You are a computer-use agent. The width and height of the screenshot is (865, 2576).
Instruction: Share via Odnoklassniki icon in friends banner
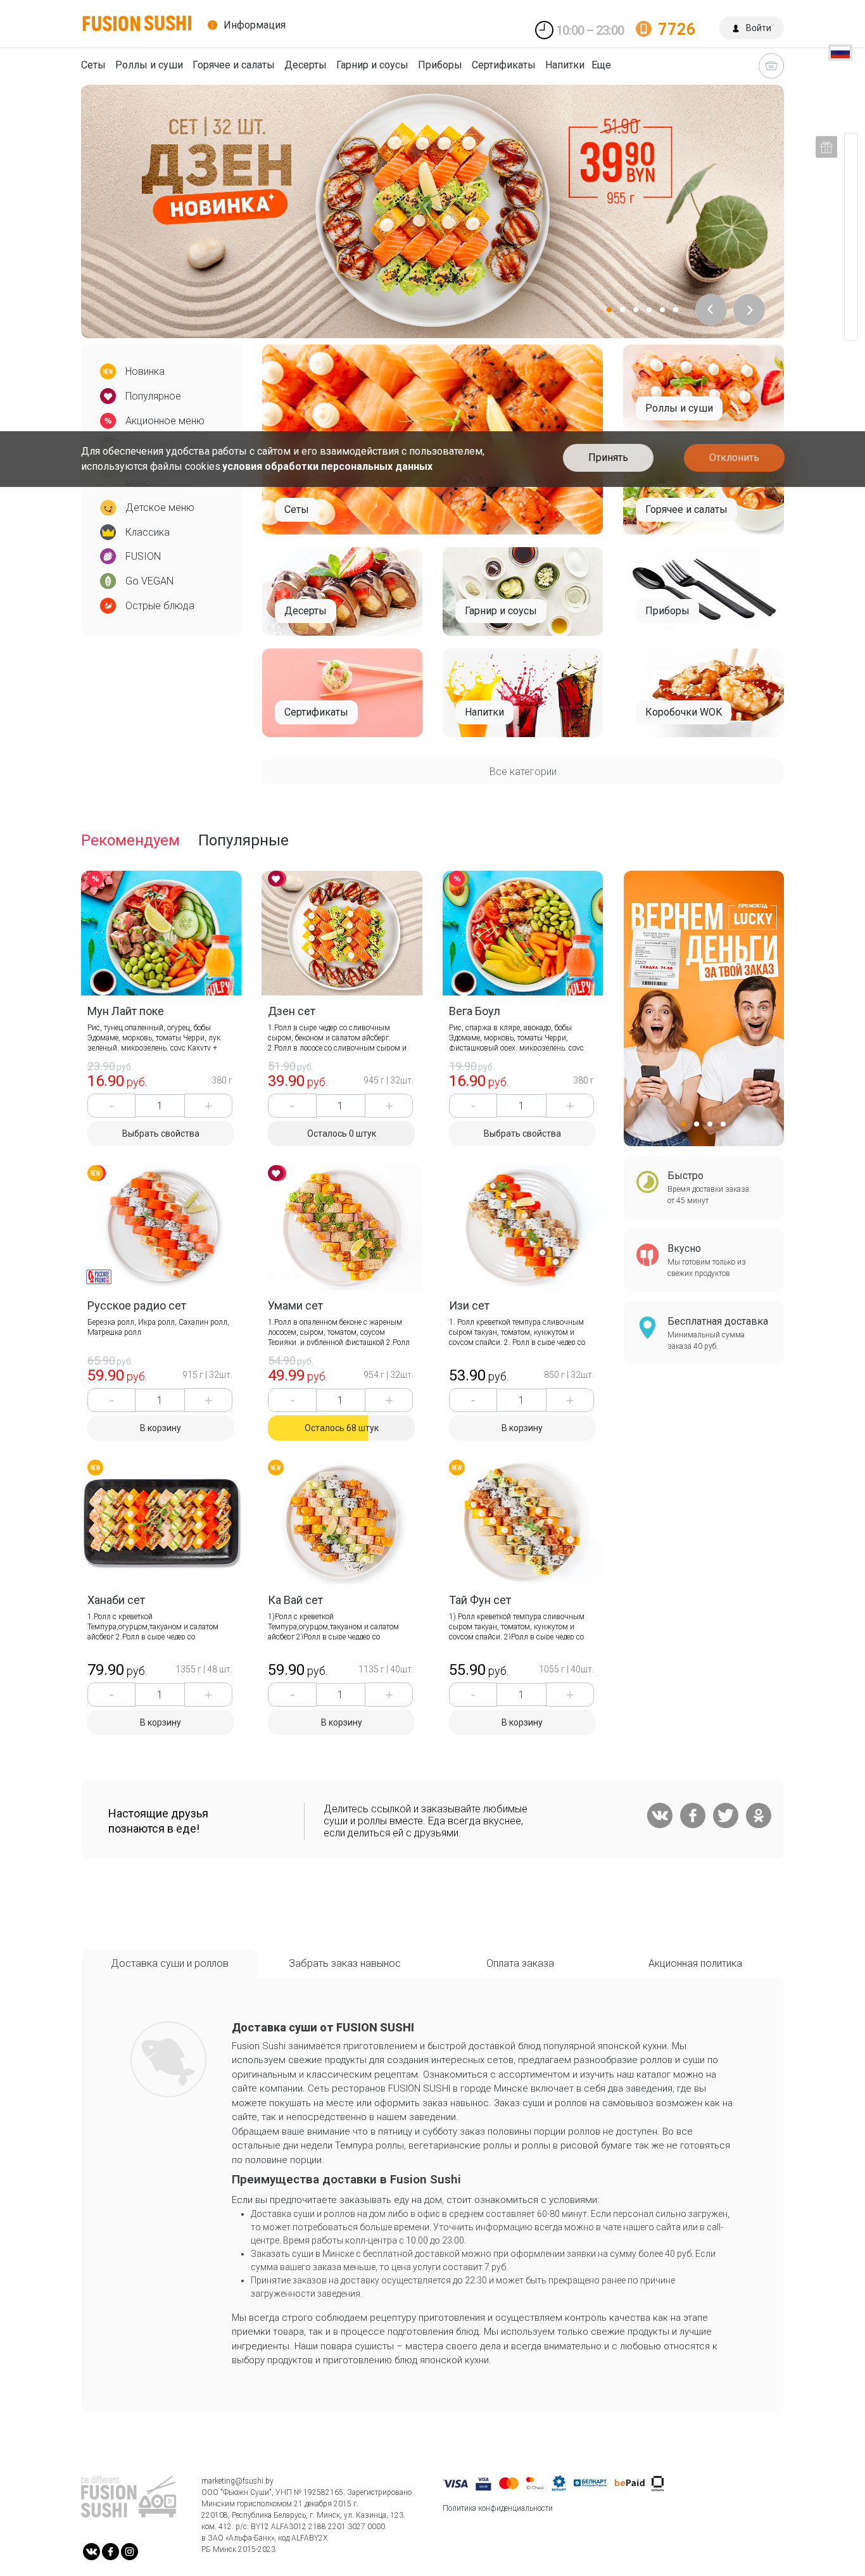(758, 1815)
